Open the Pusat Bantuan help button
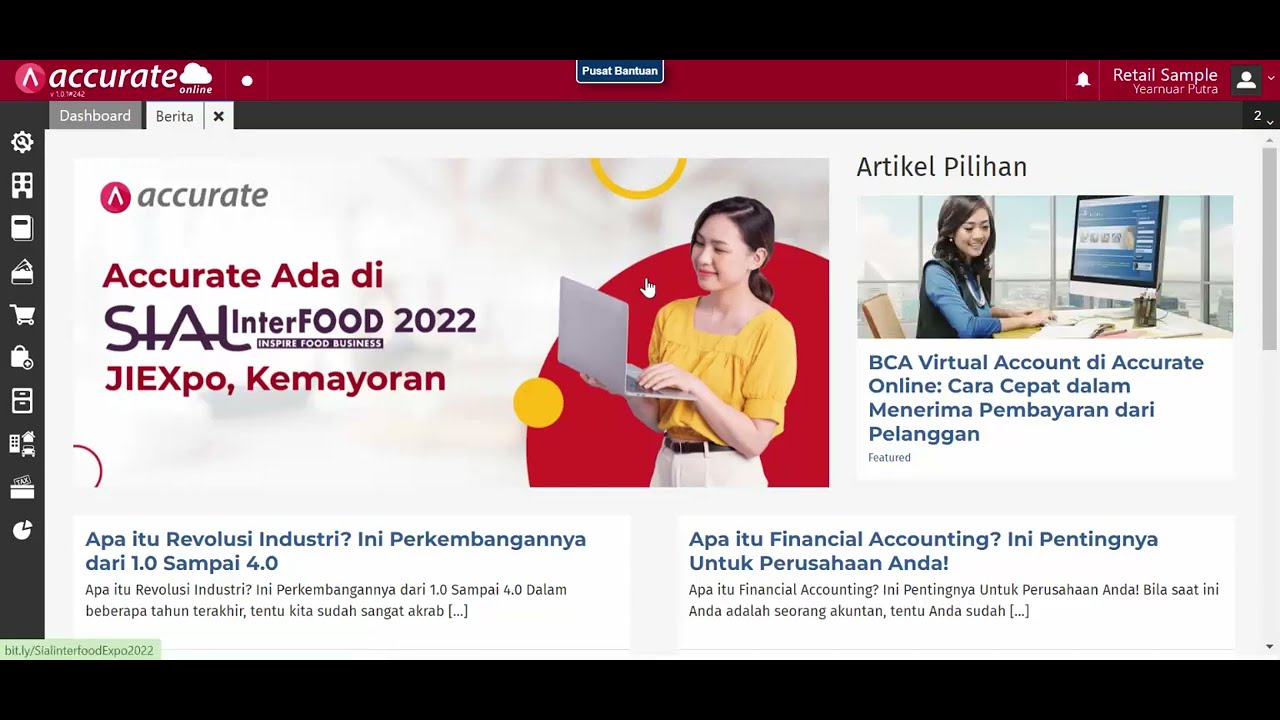The height and width of the screenshot is (720, 1280). [620, 71]
